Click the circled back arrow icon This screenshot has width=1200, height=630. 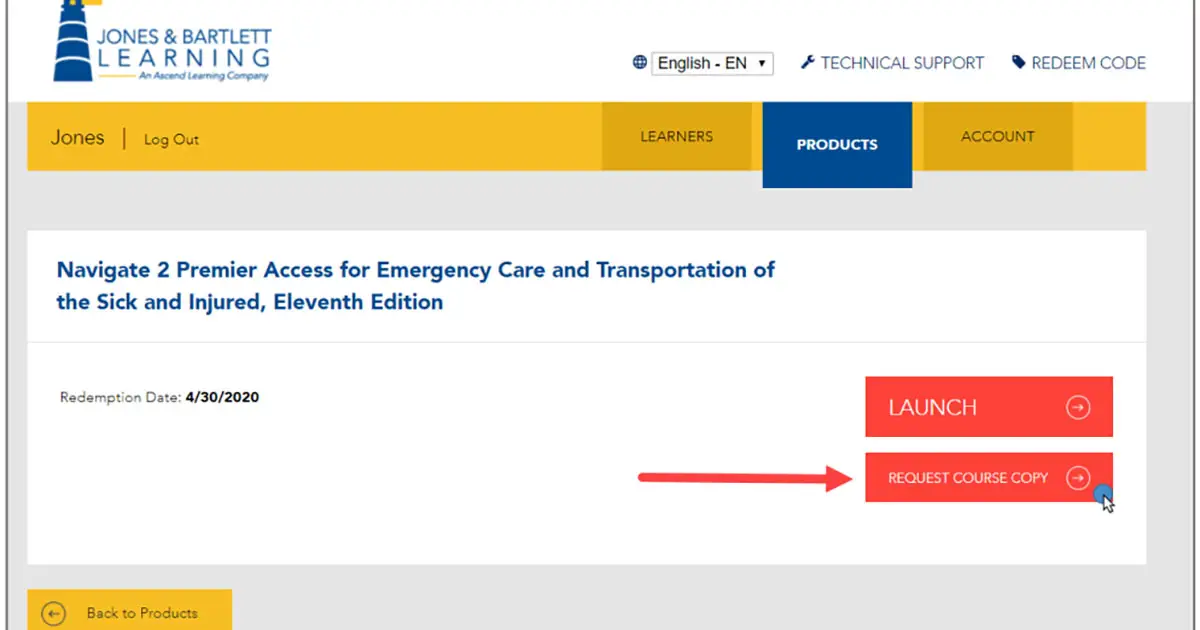[x=54, y=613]
